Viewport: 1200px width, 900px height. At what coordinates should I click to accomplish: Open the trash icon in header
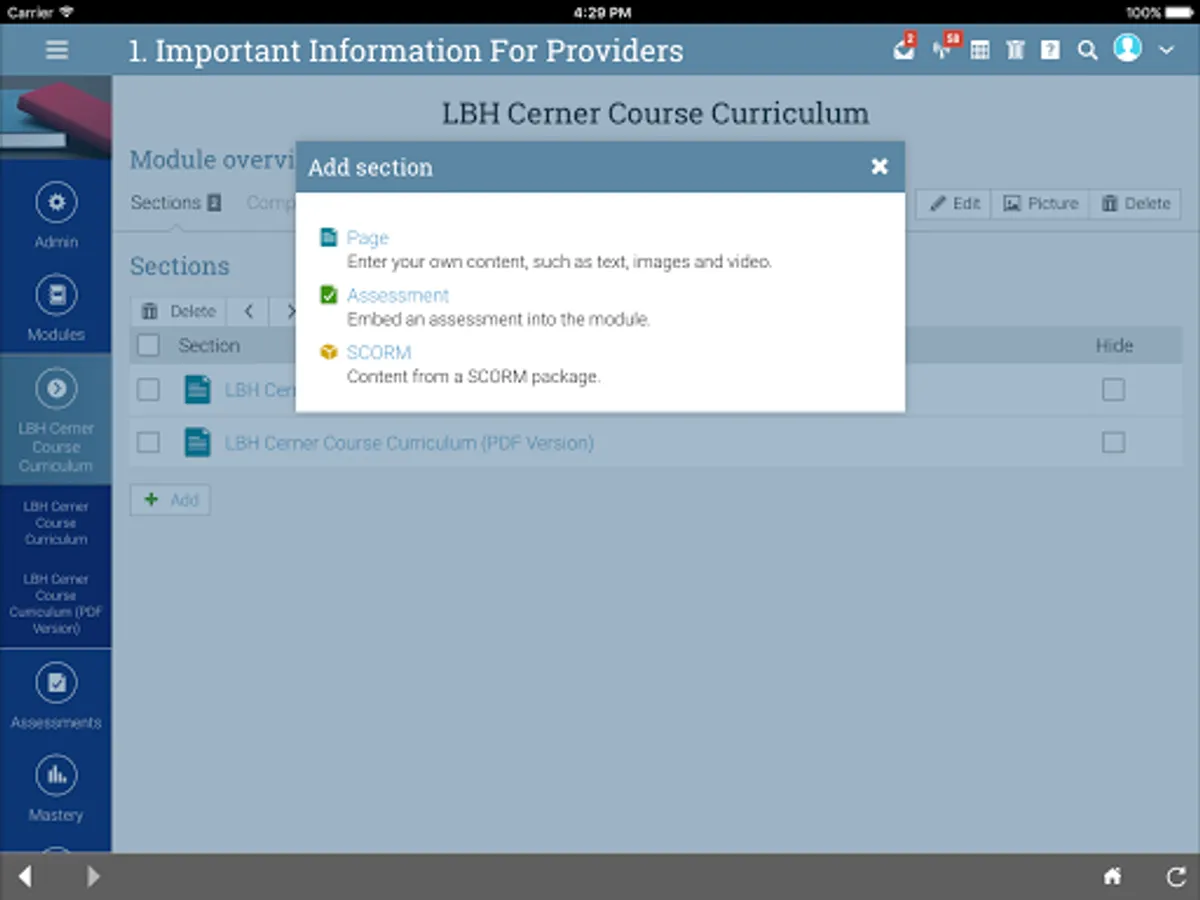click(x=1015, y=50)
